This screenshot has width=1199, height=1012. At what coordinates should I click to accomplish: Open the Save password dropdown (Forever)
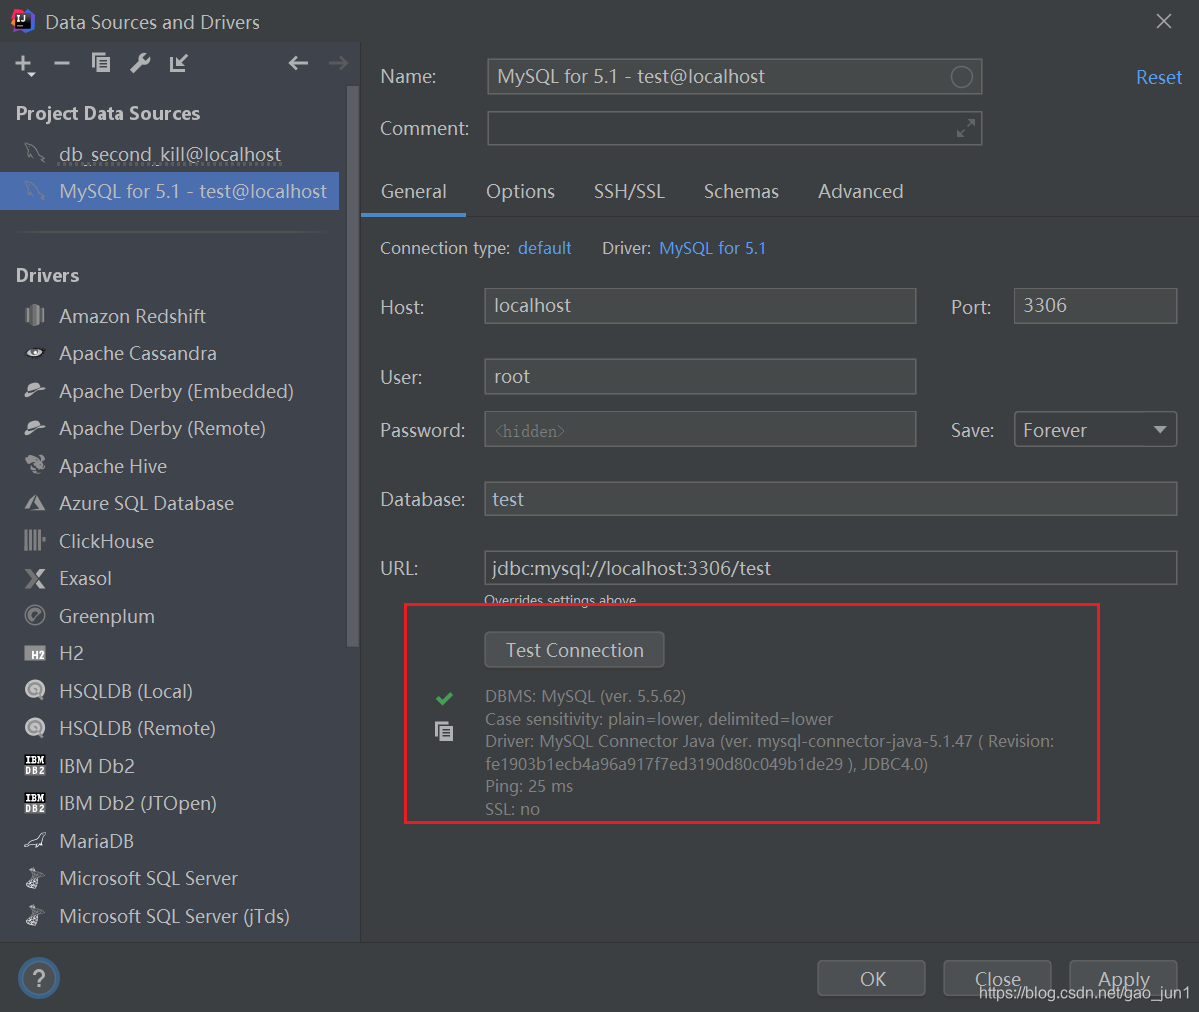(x=1095, y=430)
